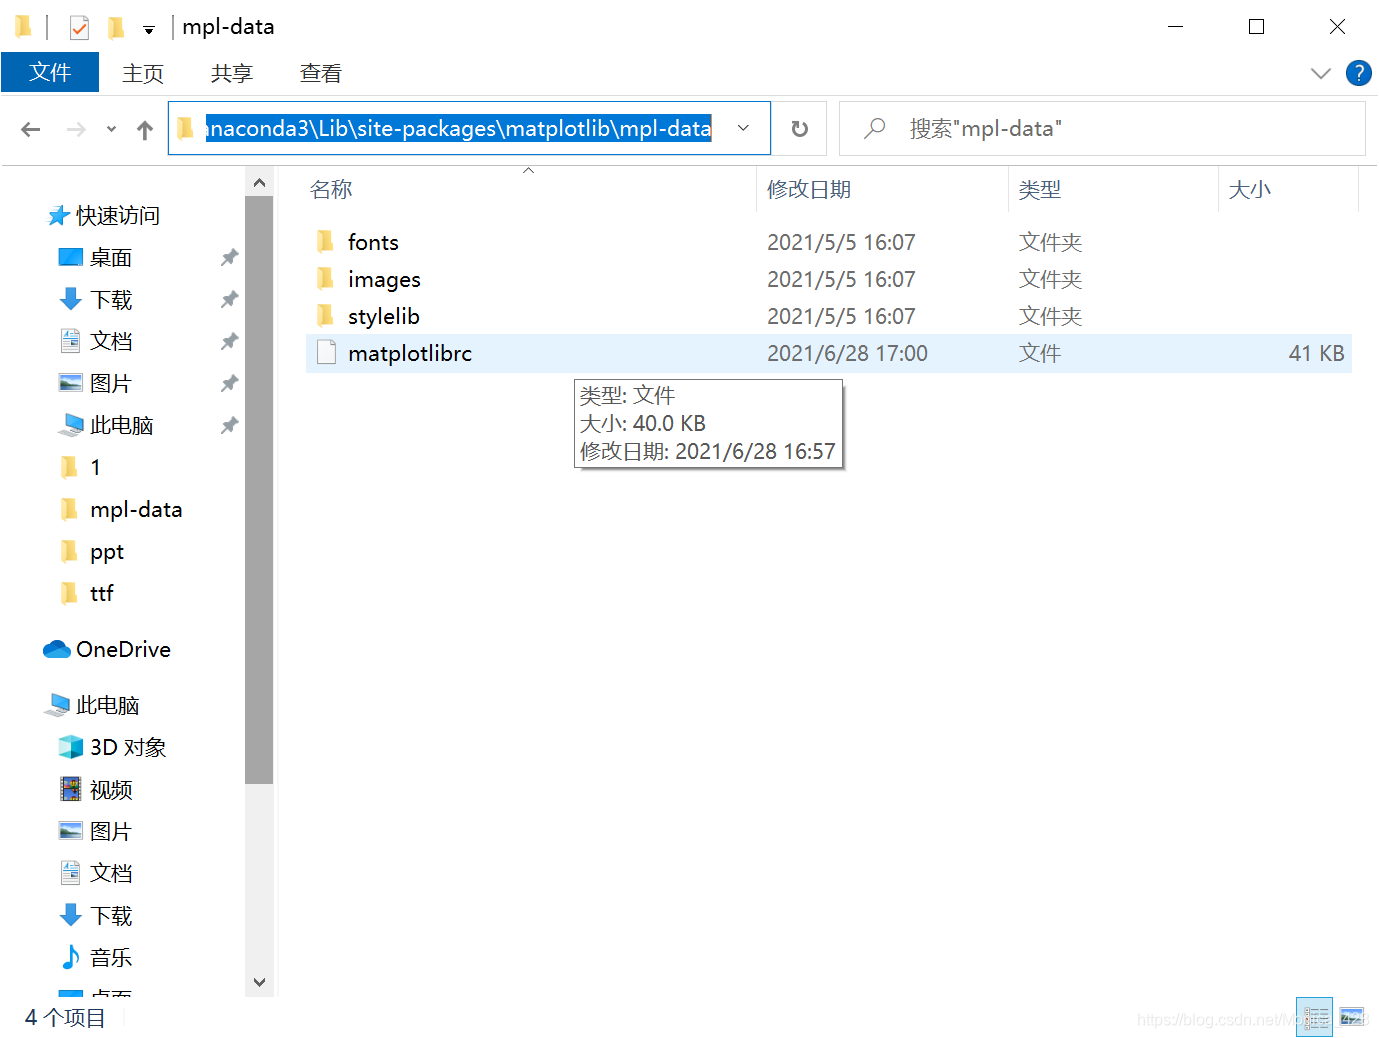Open the 主页 ribbon tab
This screenshot has height=1038, width=1379.
click(143, 73)
